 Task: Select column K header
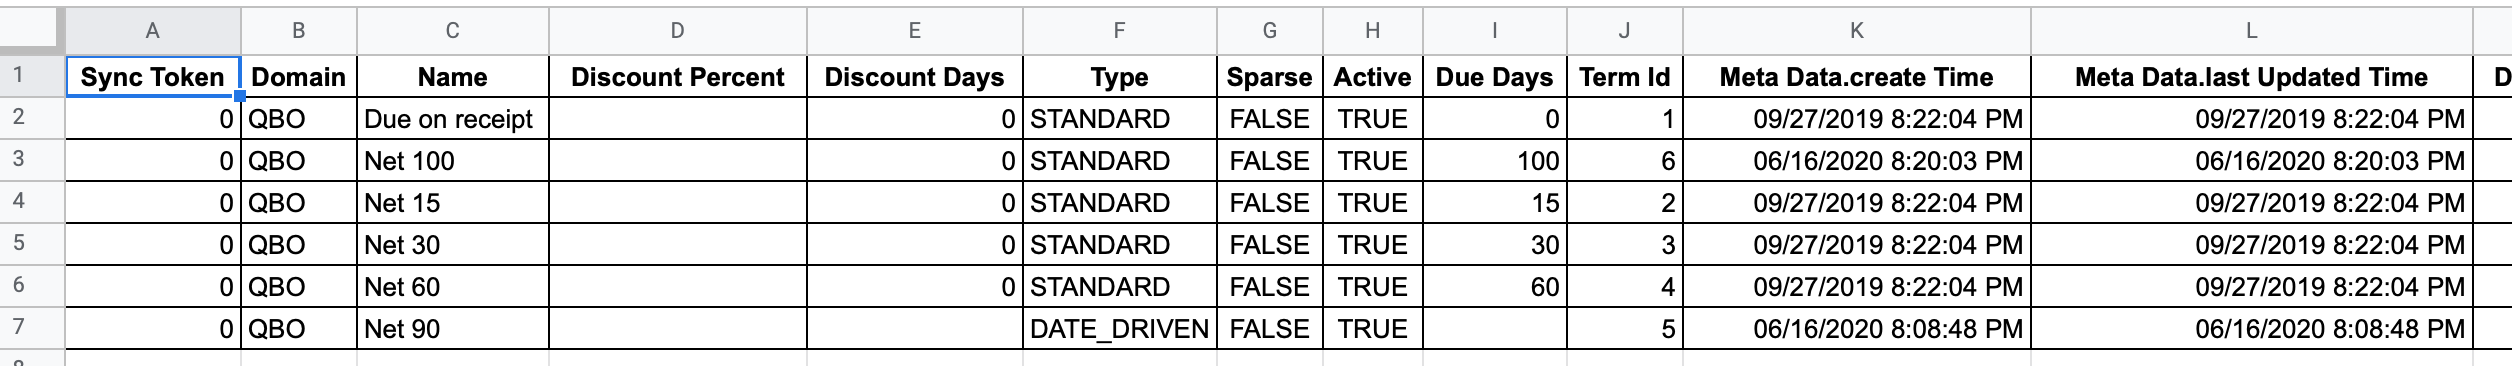click(x=1857, y=31)
